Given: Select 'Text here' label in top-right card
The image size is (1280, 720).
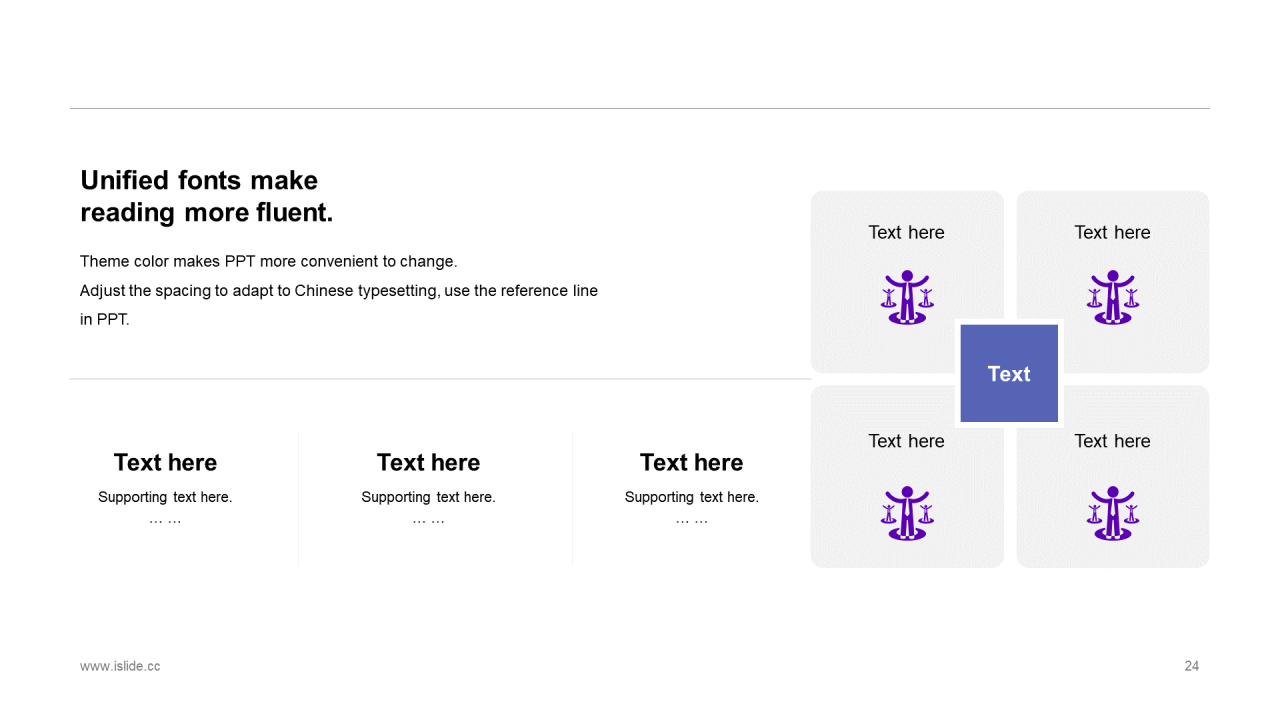Looking at the screenshot, I should point(1112,232).
